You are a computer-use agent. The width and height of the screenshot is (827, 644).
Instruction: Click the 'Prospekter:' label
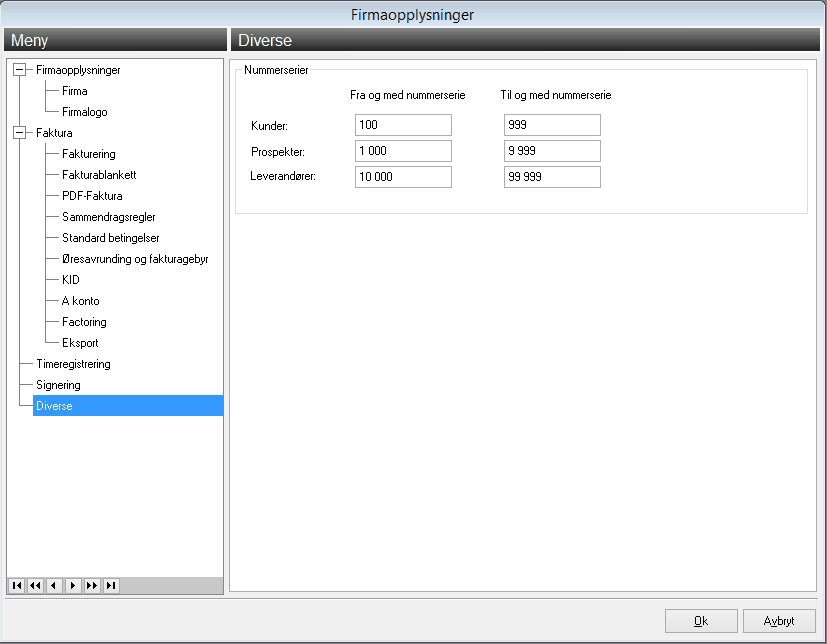278,152
